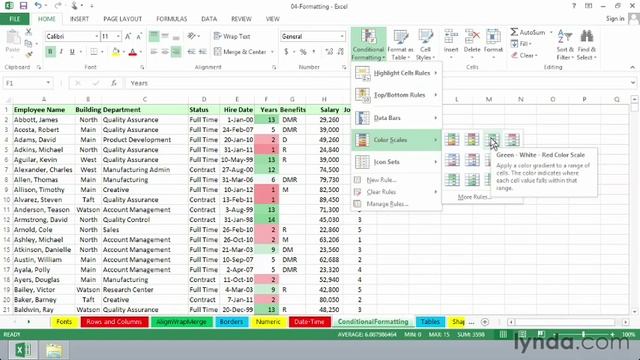
Task: Choose the first color scale in top row
Action: click(452, 140)
